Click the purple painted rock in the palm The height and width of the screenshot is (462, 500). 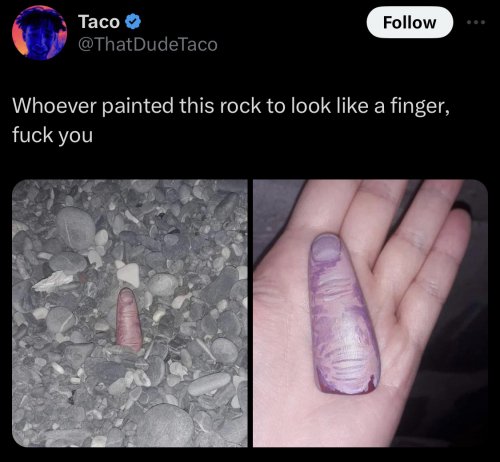point(343,314)
